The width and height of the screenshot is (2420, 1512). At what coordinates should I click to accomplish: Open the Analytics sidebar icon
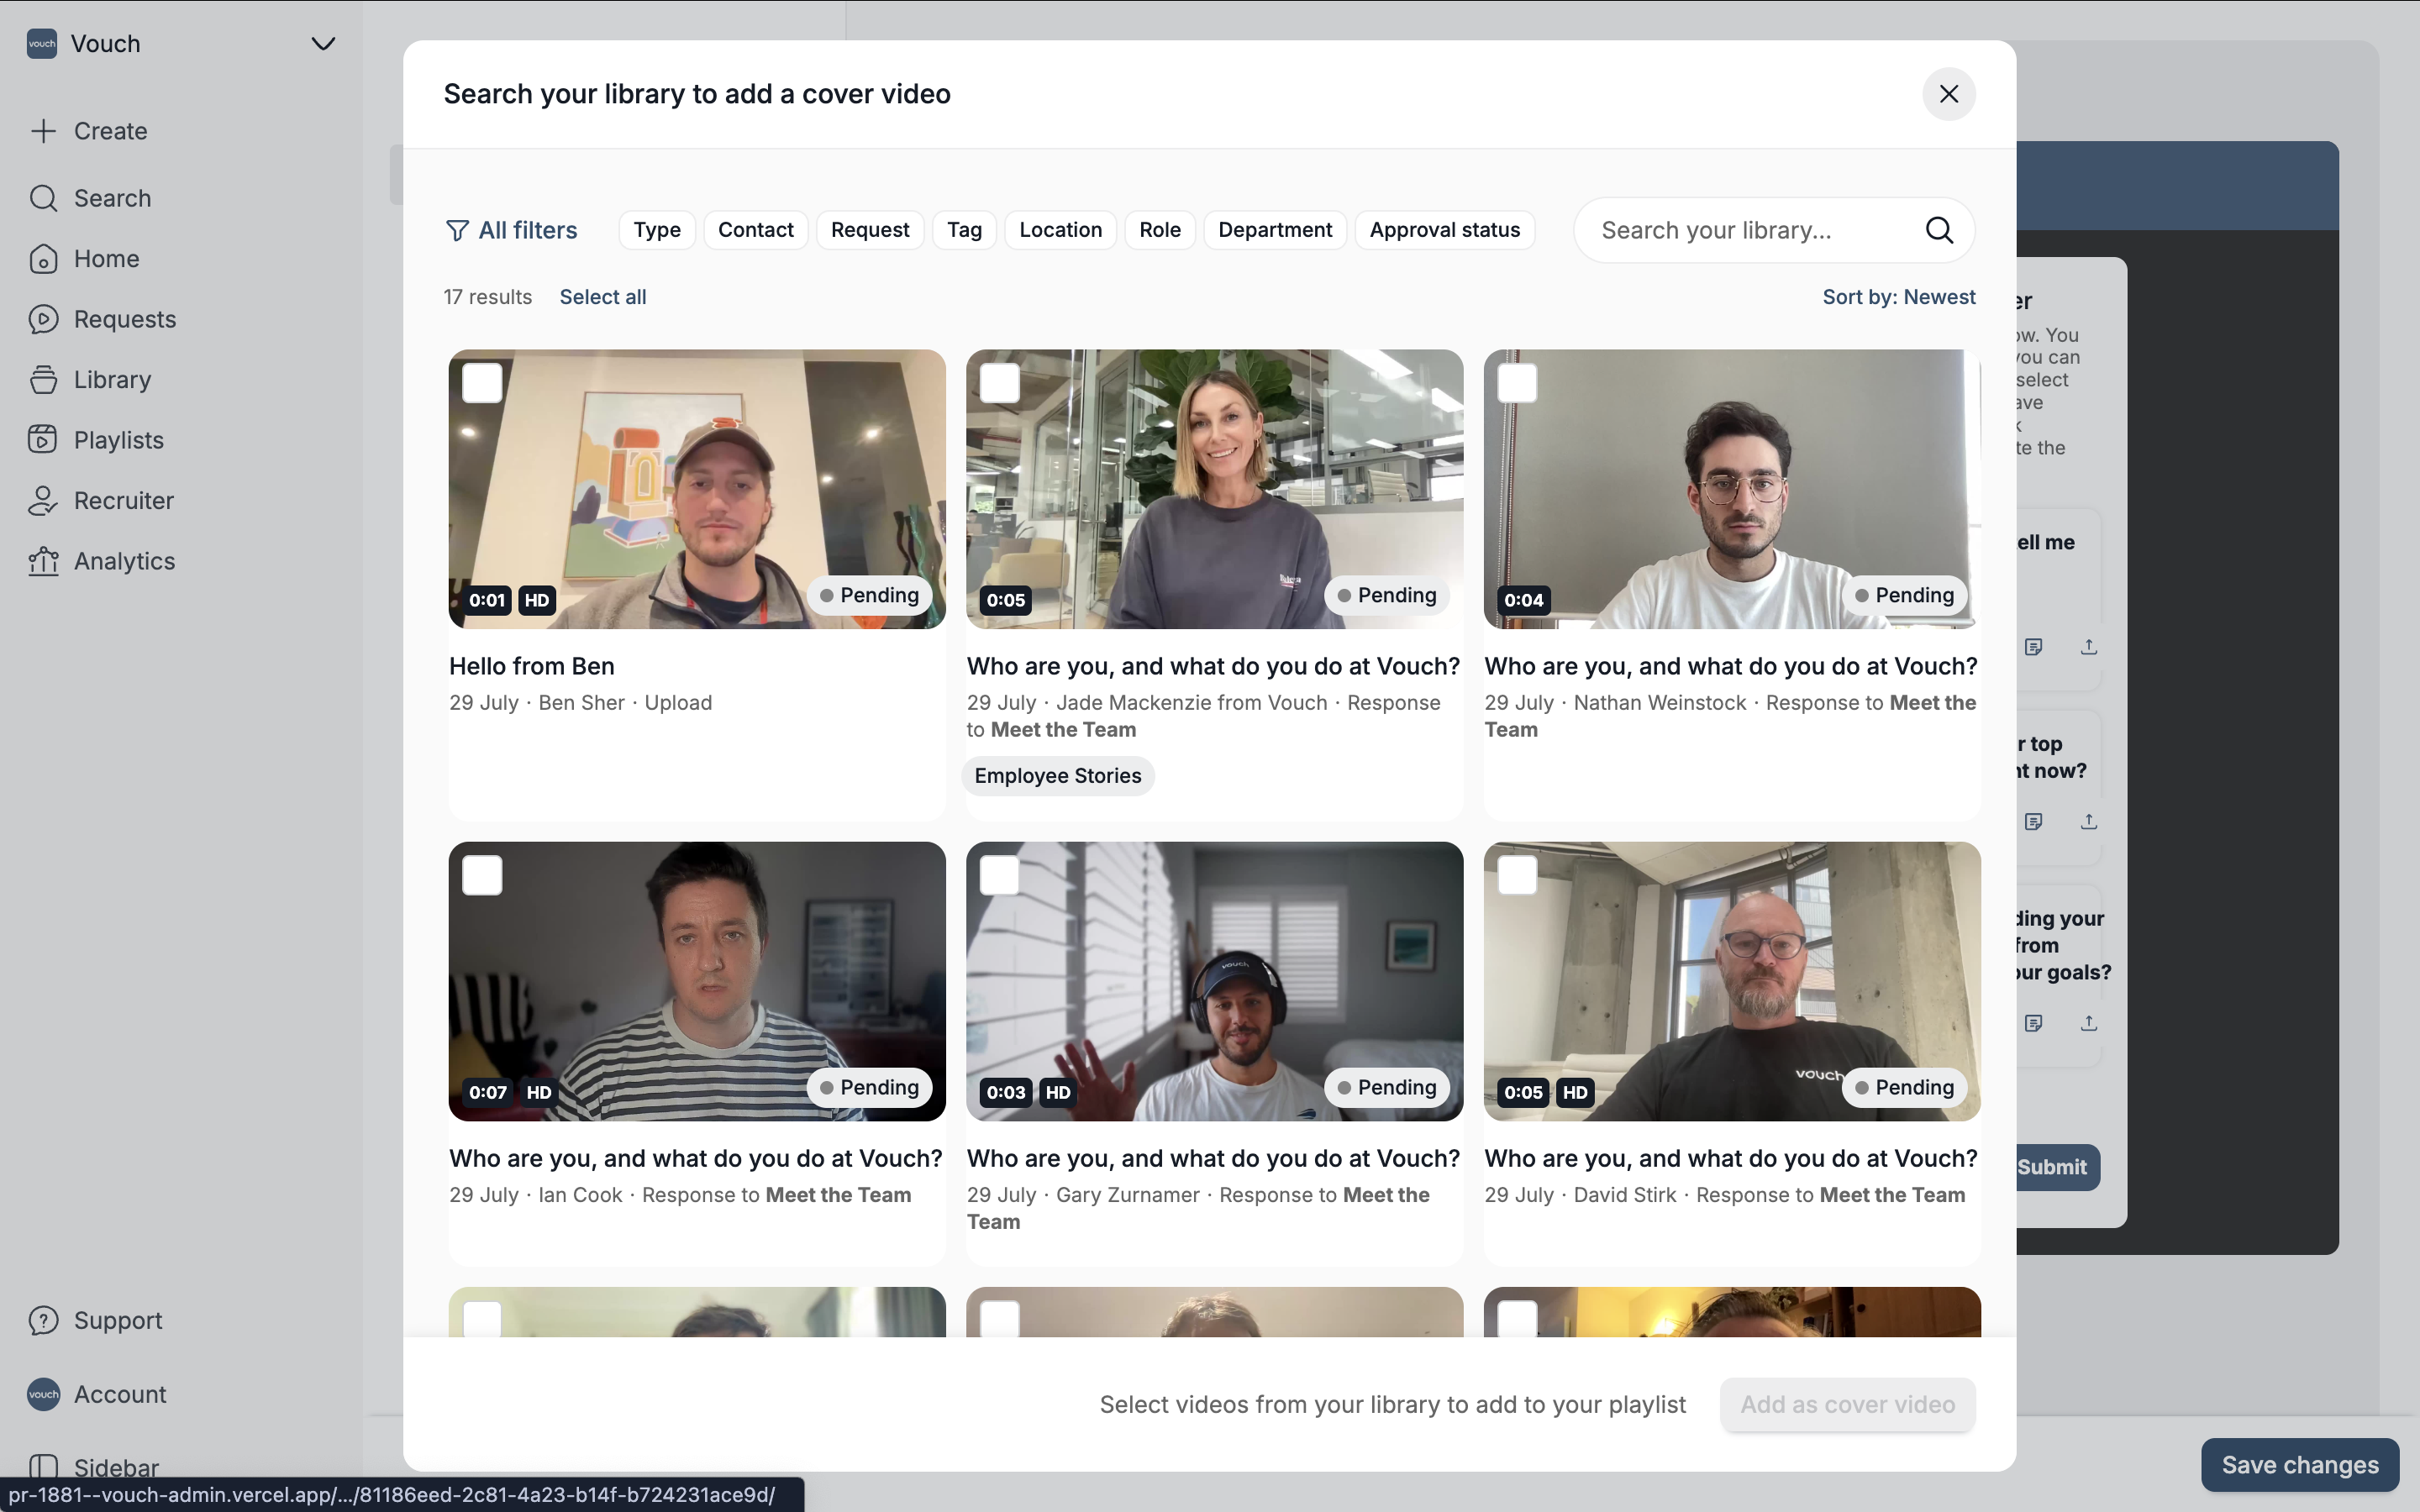pyautogui.click(x=43, y=561)
